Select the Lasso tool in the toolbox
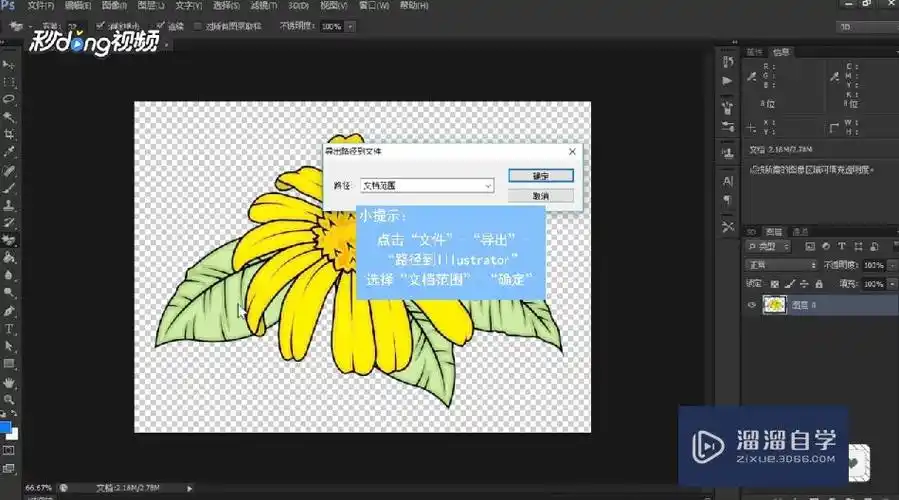Image resolution: width=899 pixels, height=500 pixels. click(x=9, y=99)
